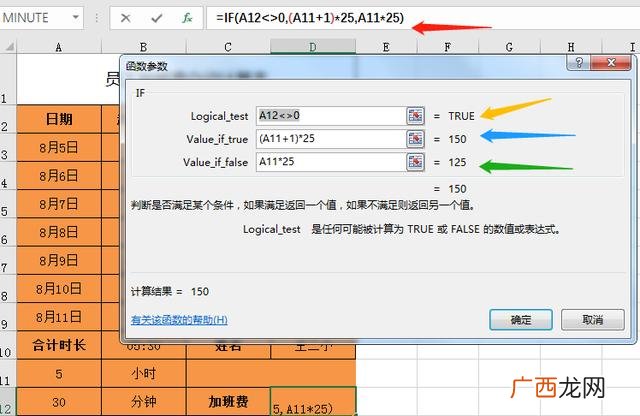Viewport: 640px width, 416px height.
Task: Click the 确定 (OK) button
Action: [521, 320]
